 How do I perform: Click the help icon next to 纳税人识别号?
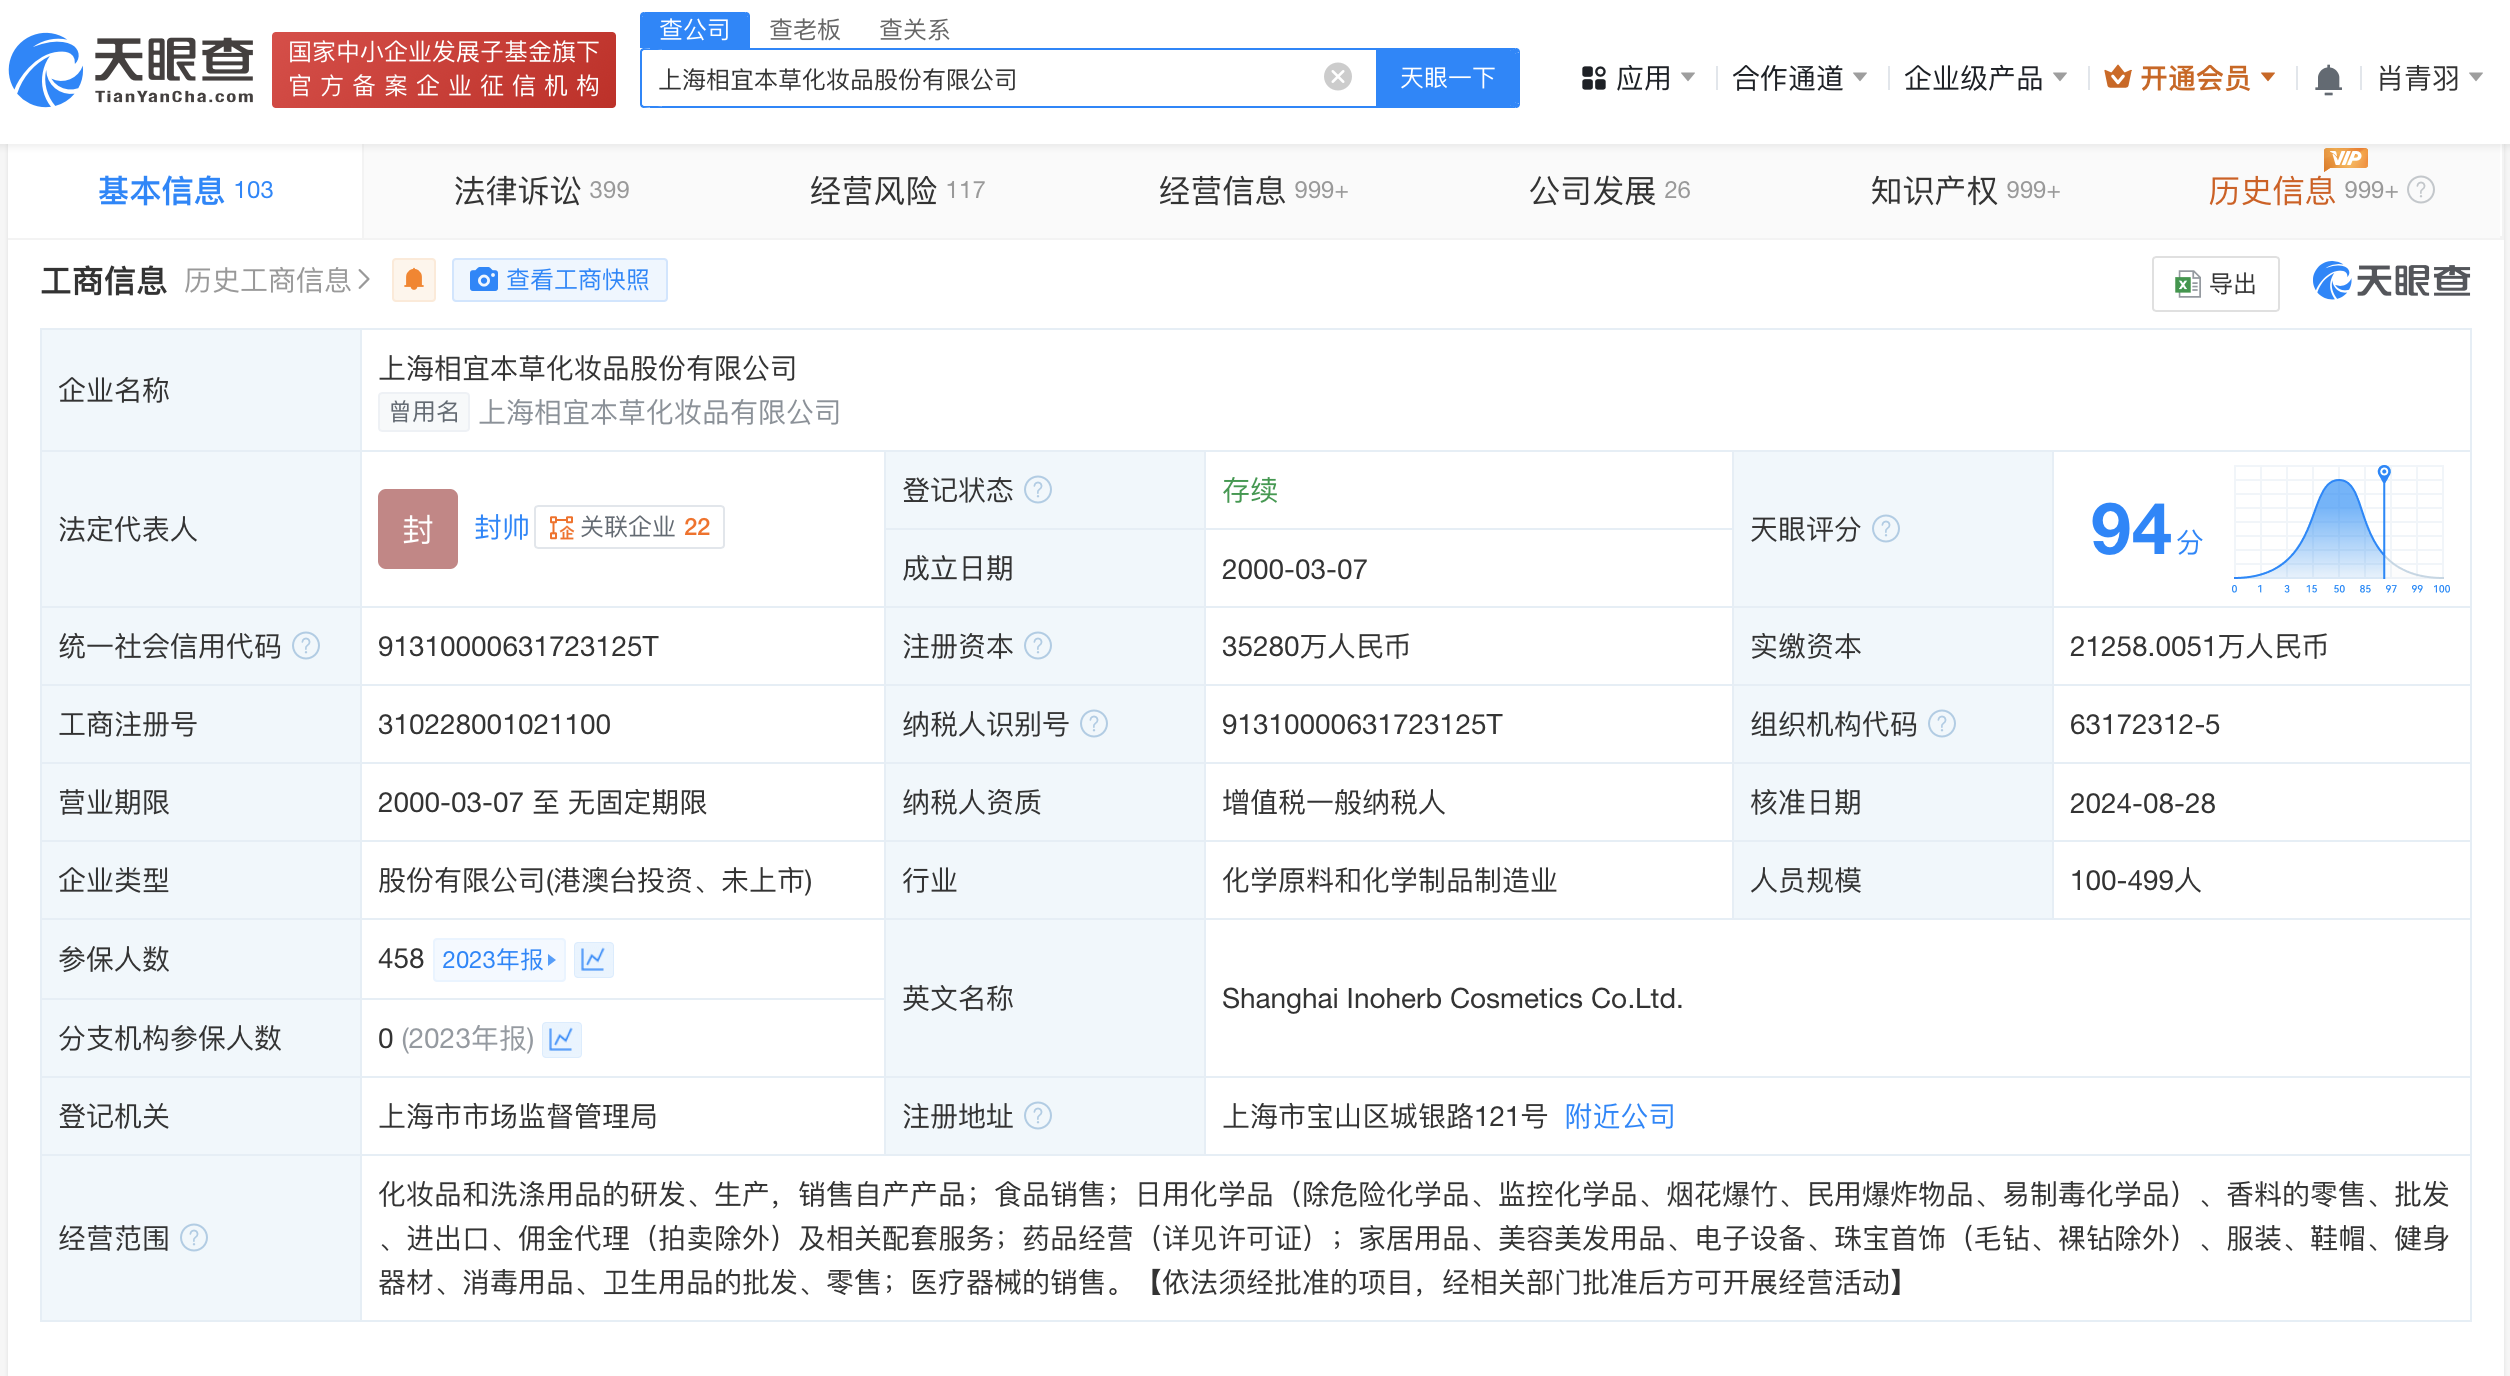pyautogui.click(x=1094, y=724)
